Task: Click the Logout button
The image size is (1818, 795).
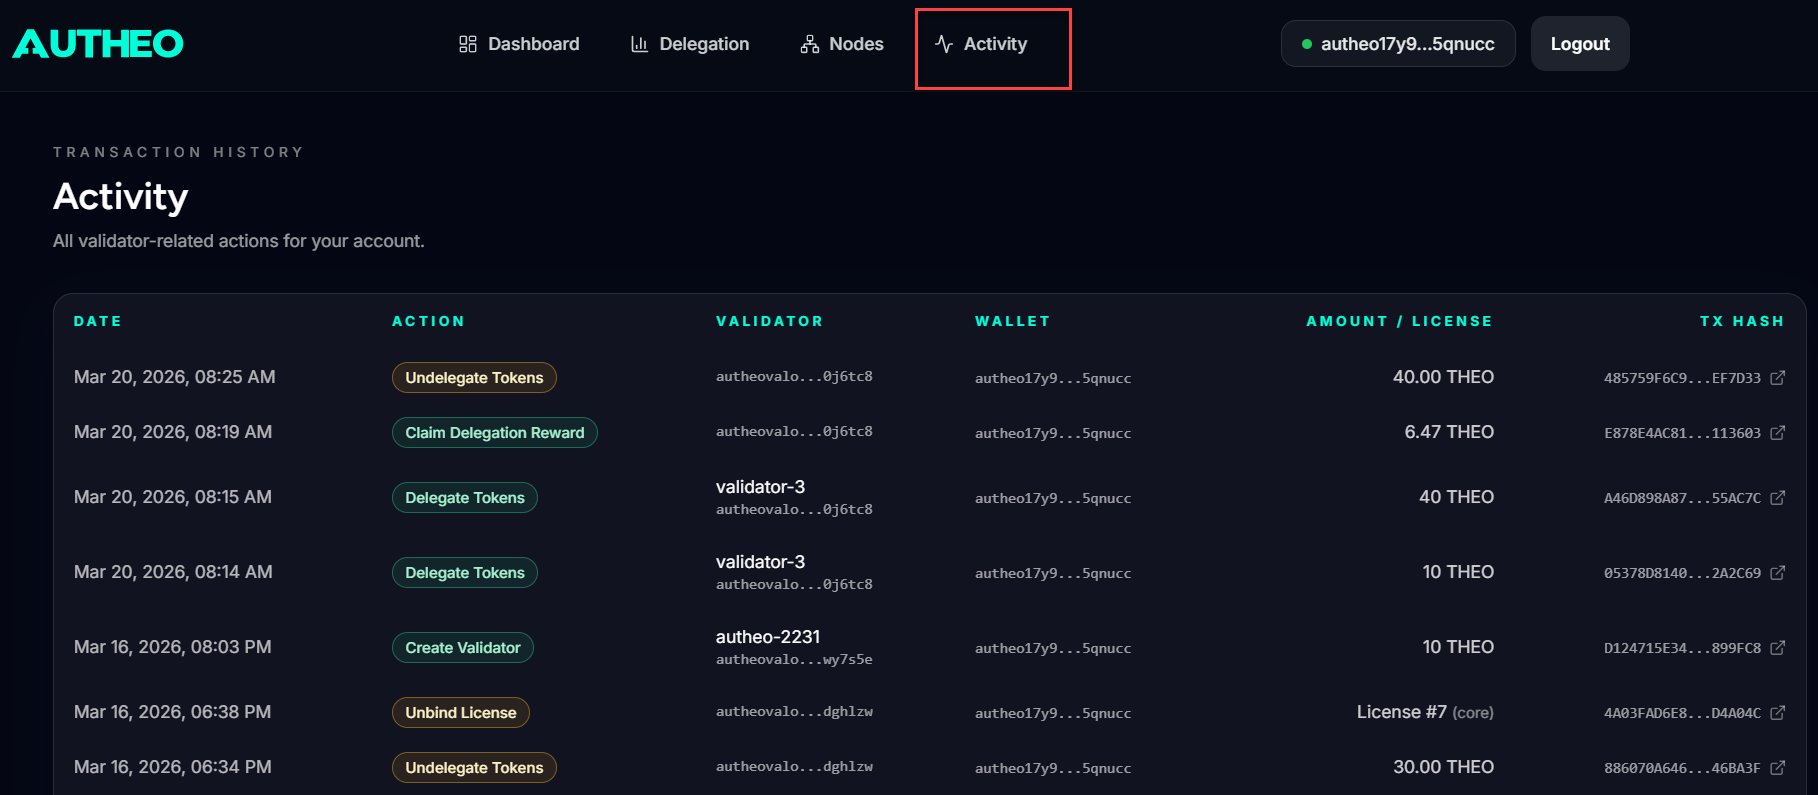Action: (1580, 44)
